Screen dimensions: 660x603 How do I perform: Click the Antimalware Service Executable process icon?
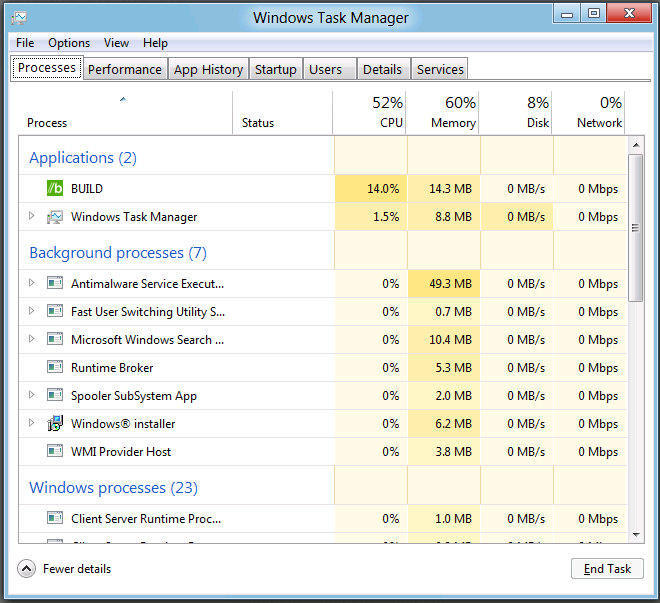coord(55,283)
